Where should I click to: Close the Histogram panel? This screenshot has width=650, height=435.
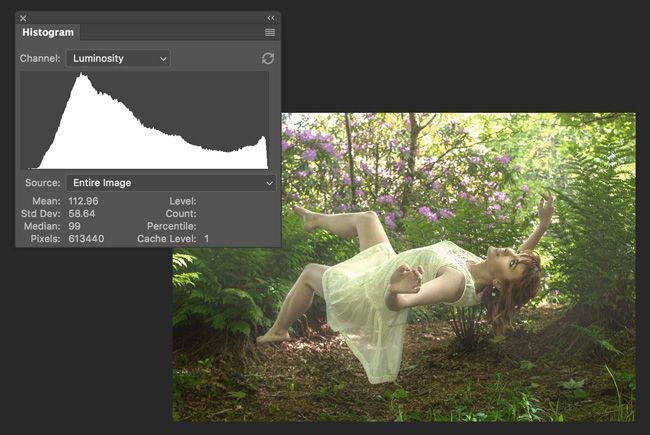(x=23, y=18)
